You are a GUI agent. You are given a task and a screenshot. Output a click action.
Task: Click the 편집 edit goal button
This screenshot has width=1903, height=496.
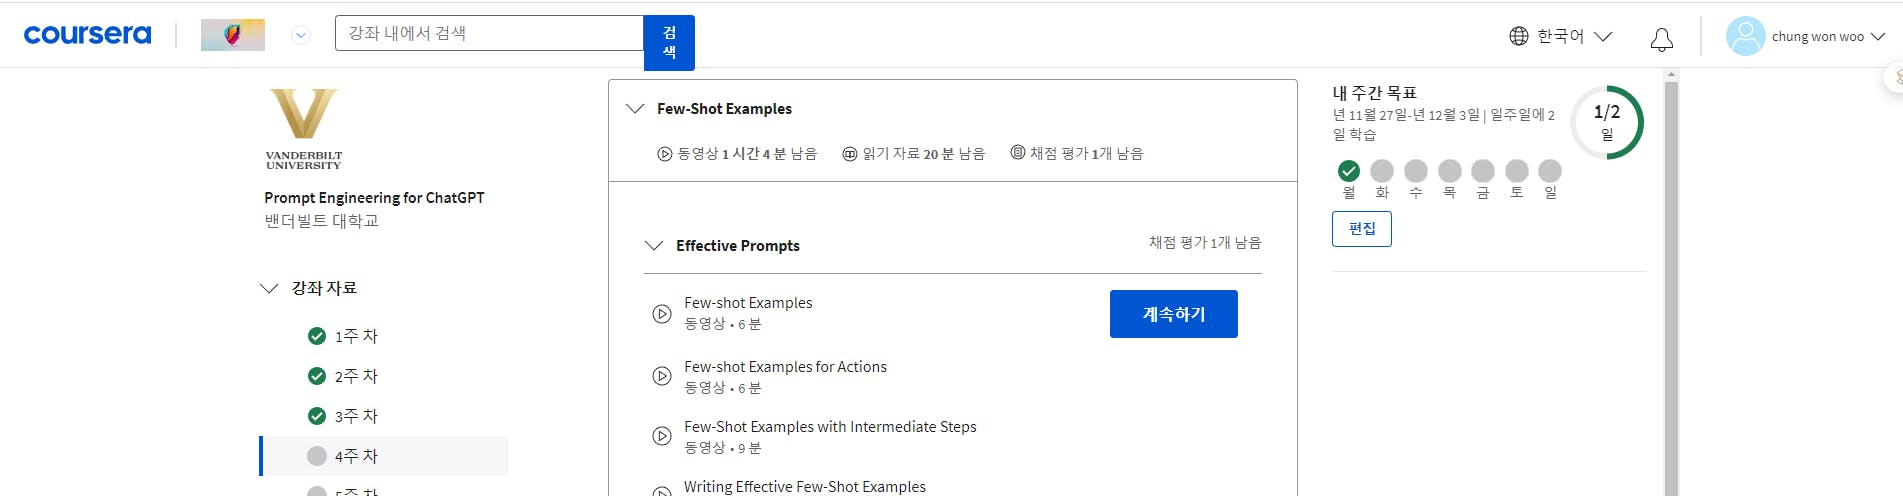pyautogui.click(x=1361, y=229)
